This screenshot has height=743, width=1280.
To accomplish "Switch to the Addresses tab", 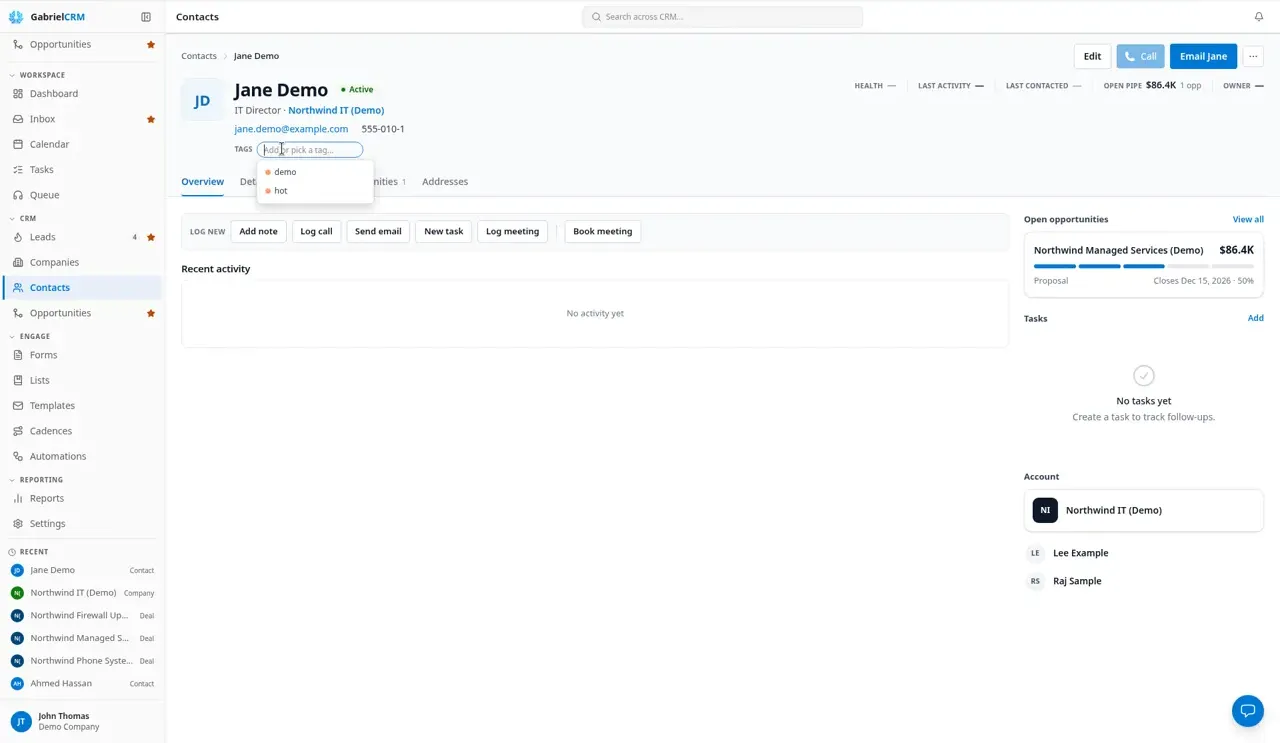I will click(x=445, y=182).
